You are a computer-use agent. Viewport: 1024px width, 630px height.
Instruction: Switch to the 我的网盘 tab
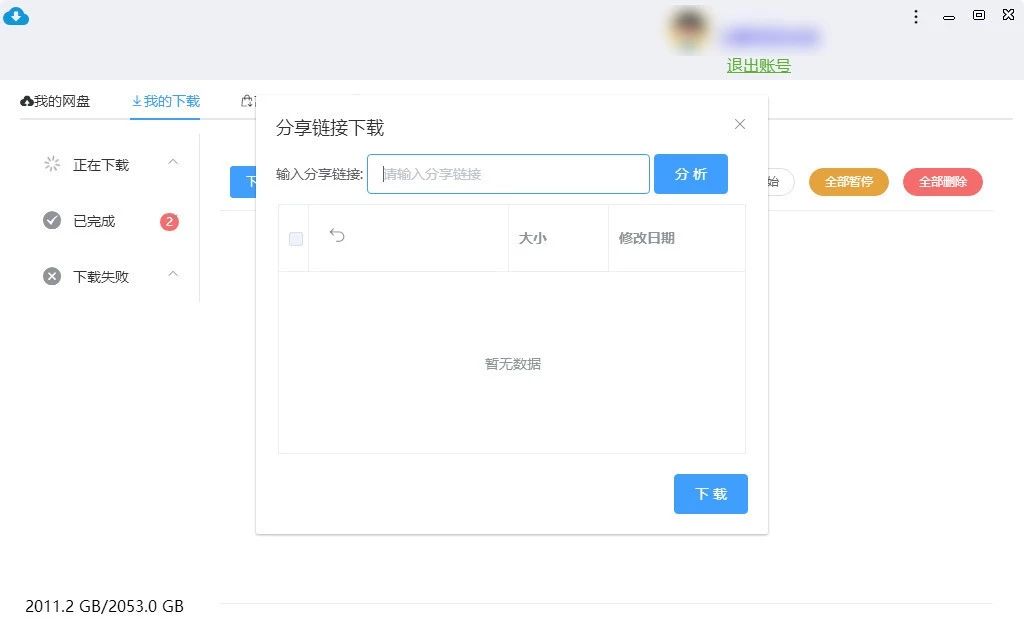click(x=55, y=101)
